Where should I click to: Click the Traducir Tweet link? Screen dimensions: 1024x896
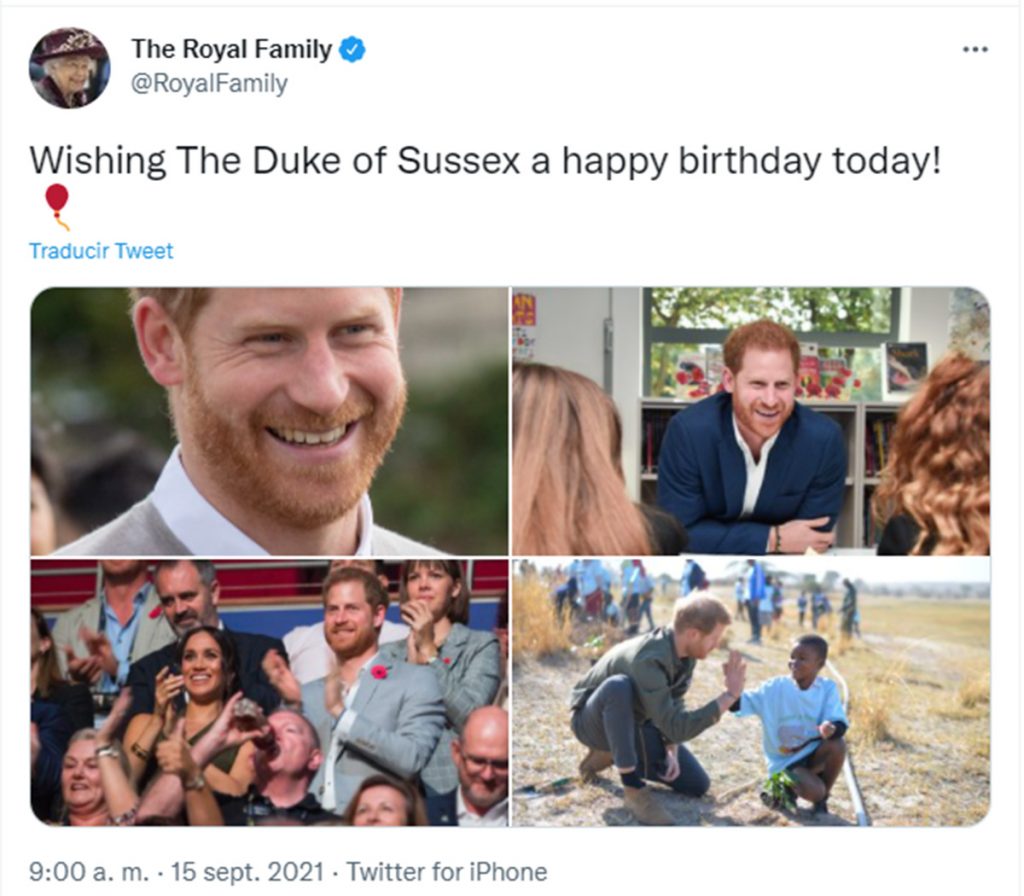point(101,251)
